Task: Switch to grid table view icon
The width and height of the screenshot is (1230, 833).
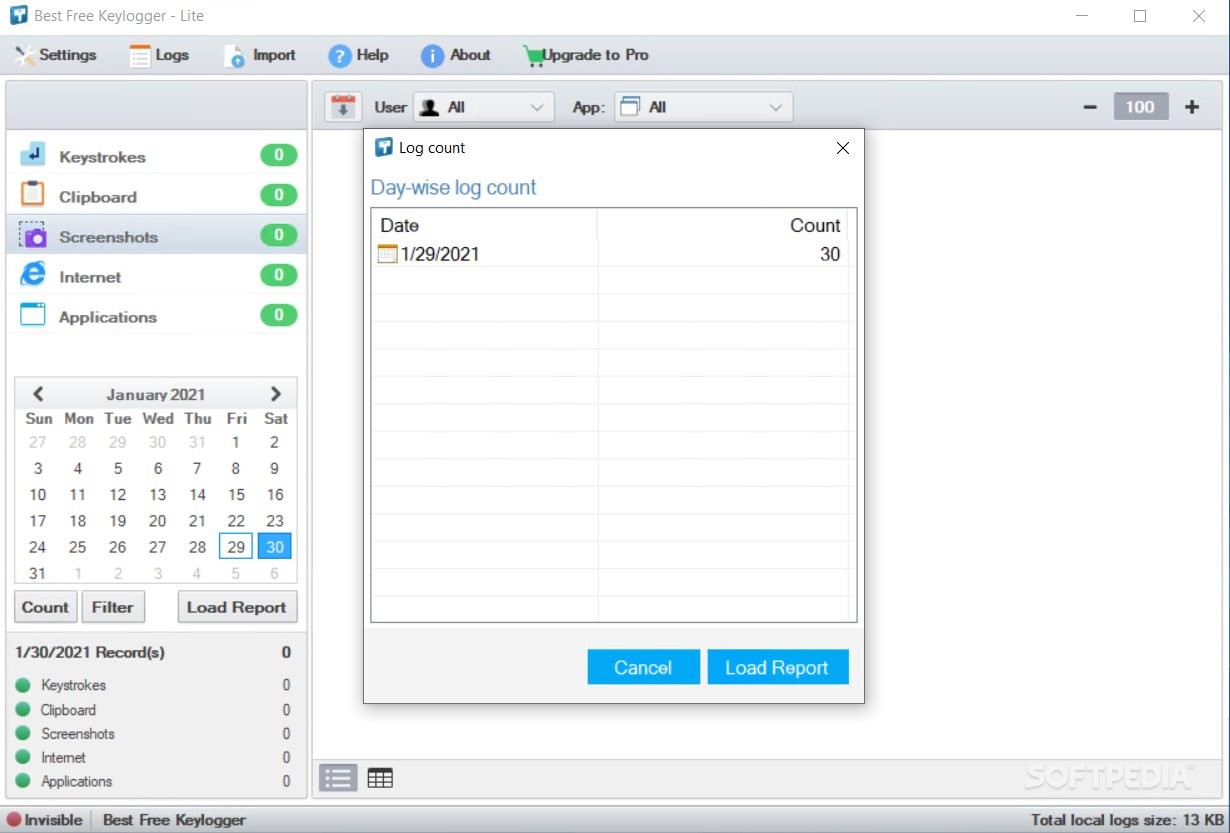Action: coord(380,778)
